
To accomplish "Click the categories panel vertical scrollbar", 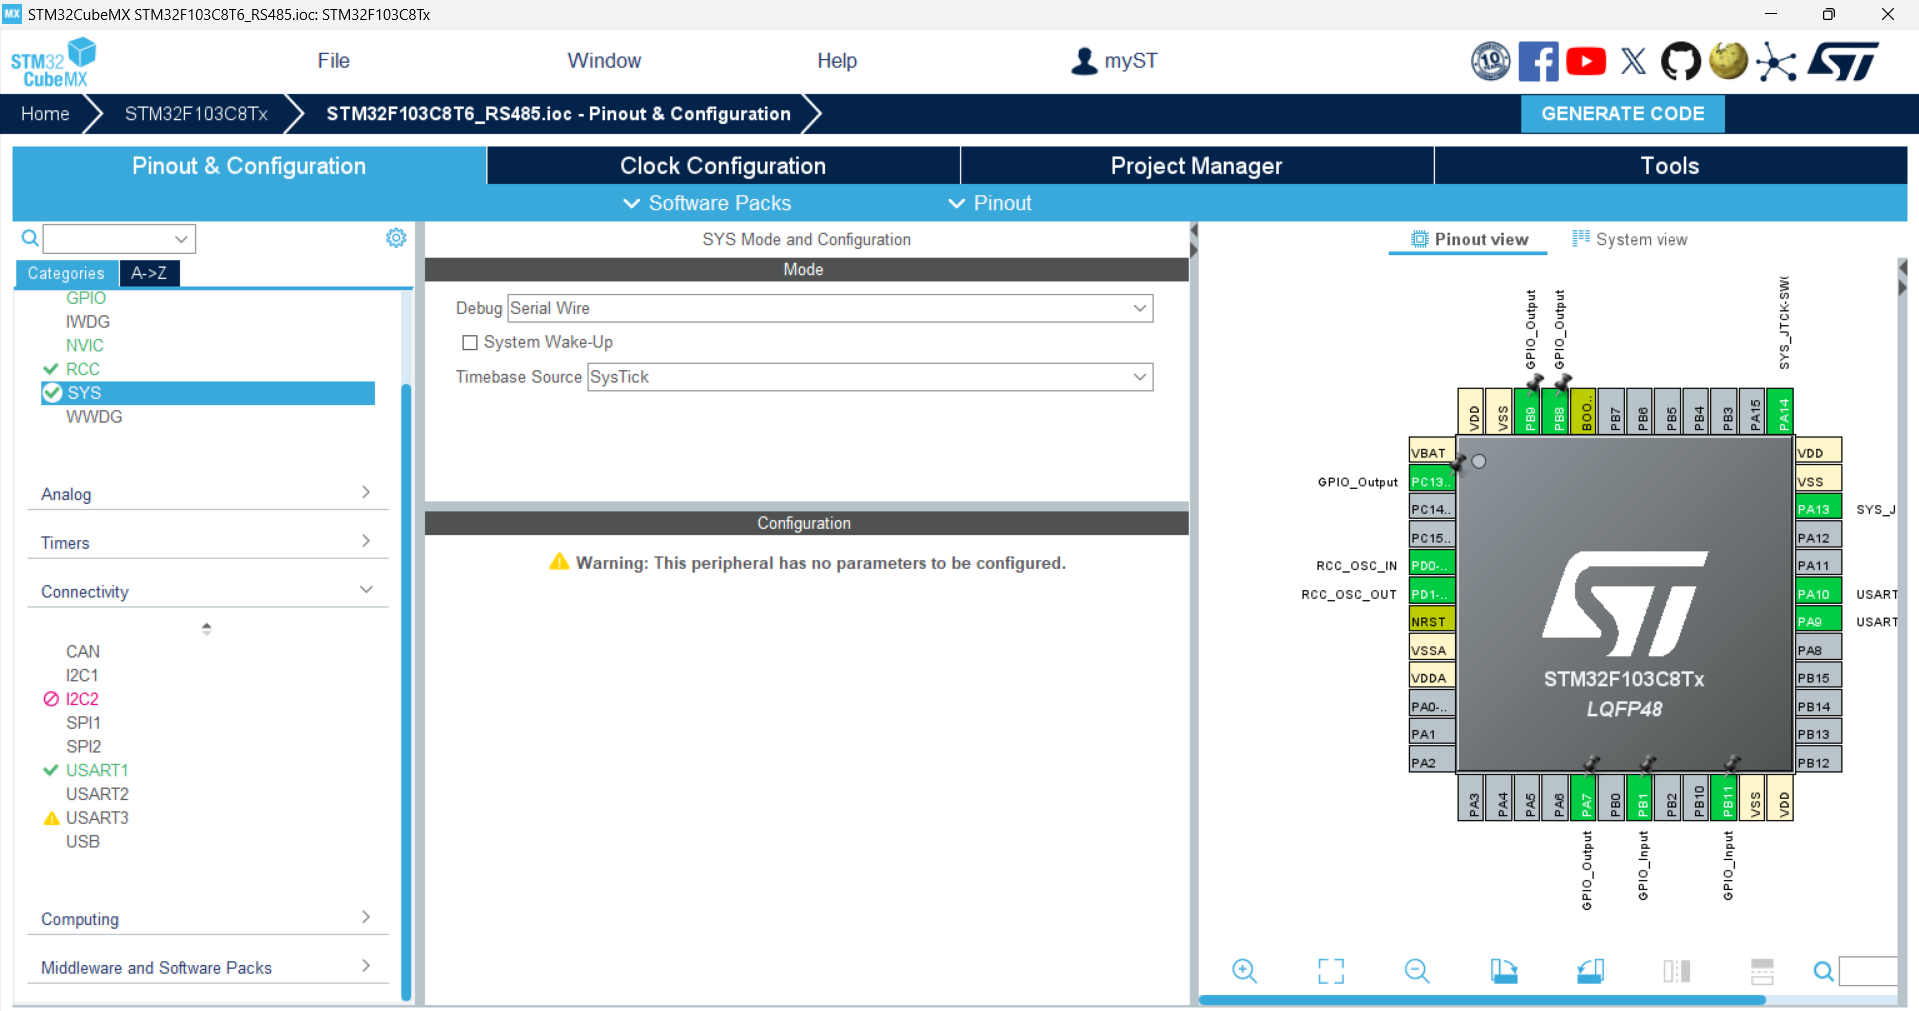I will (406, 690).
